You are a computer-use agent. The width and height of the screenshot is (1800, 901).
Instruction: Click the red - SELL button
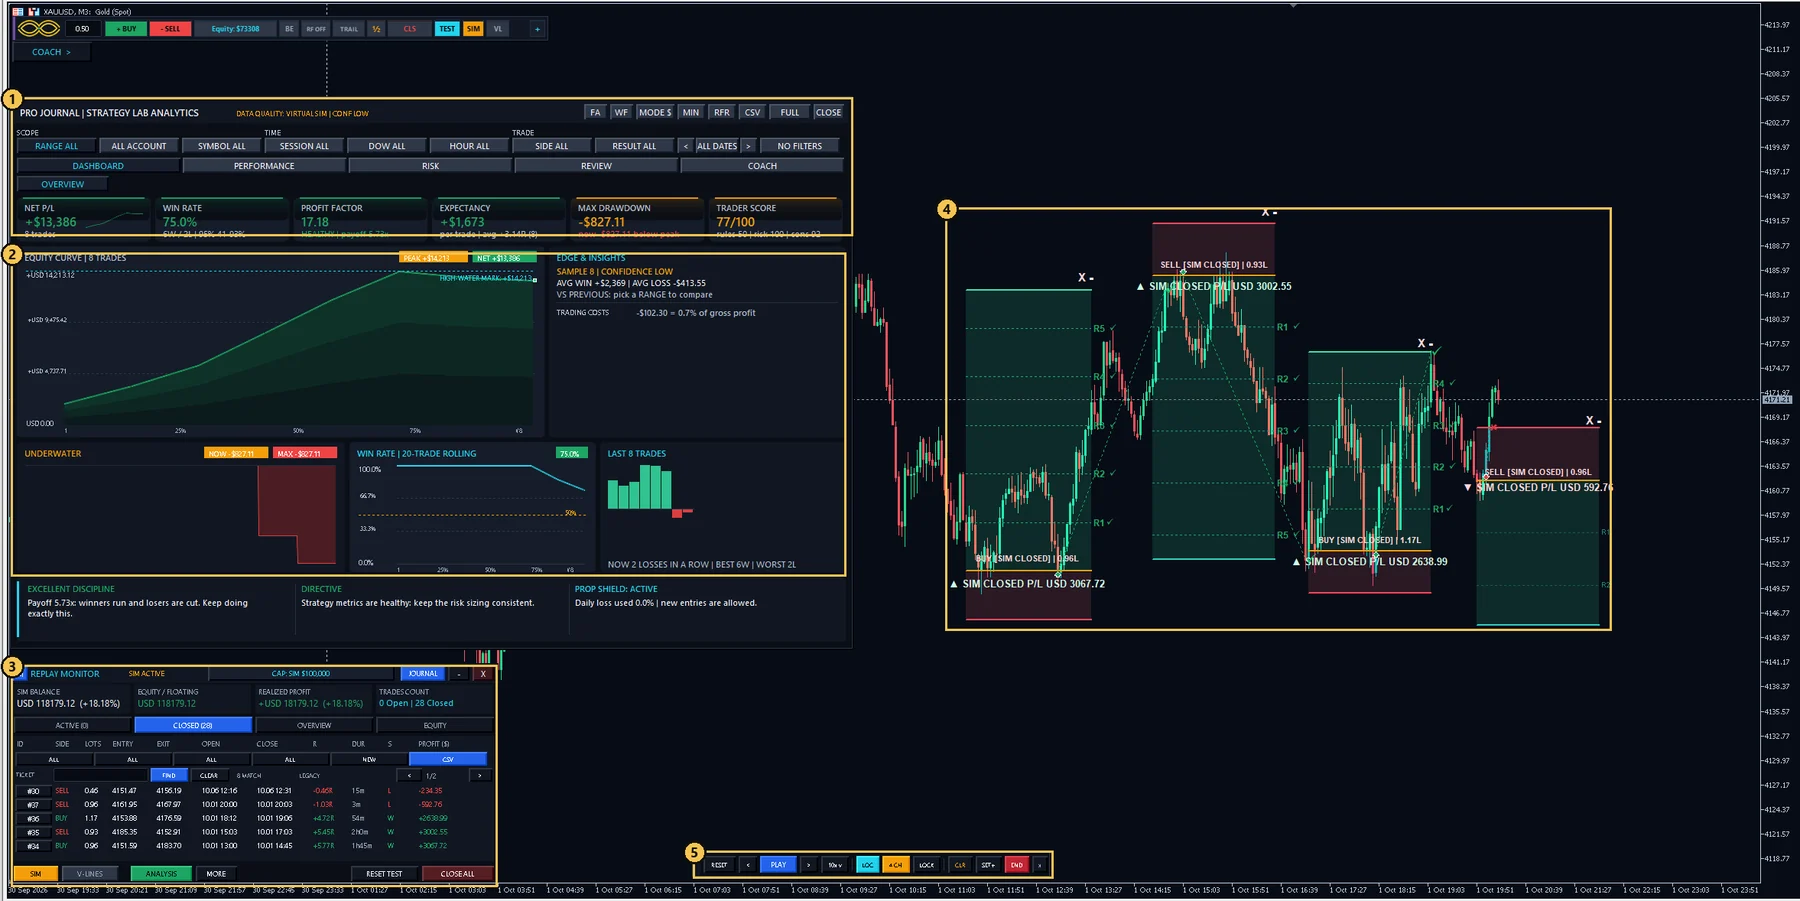point(170,29)
